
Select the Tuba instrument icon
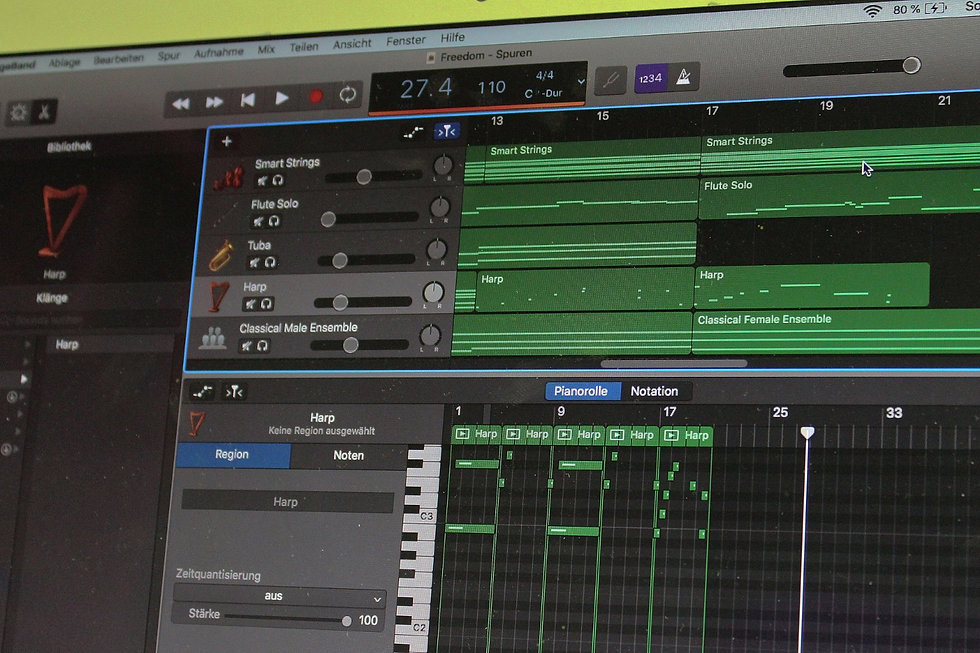221,255
